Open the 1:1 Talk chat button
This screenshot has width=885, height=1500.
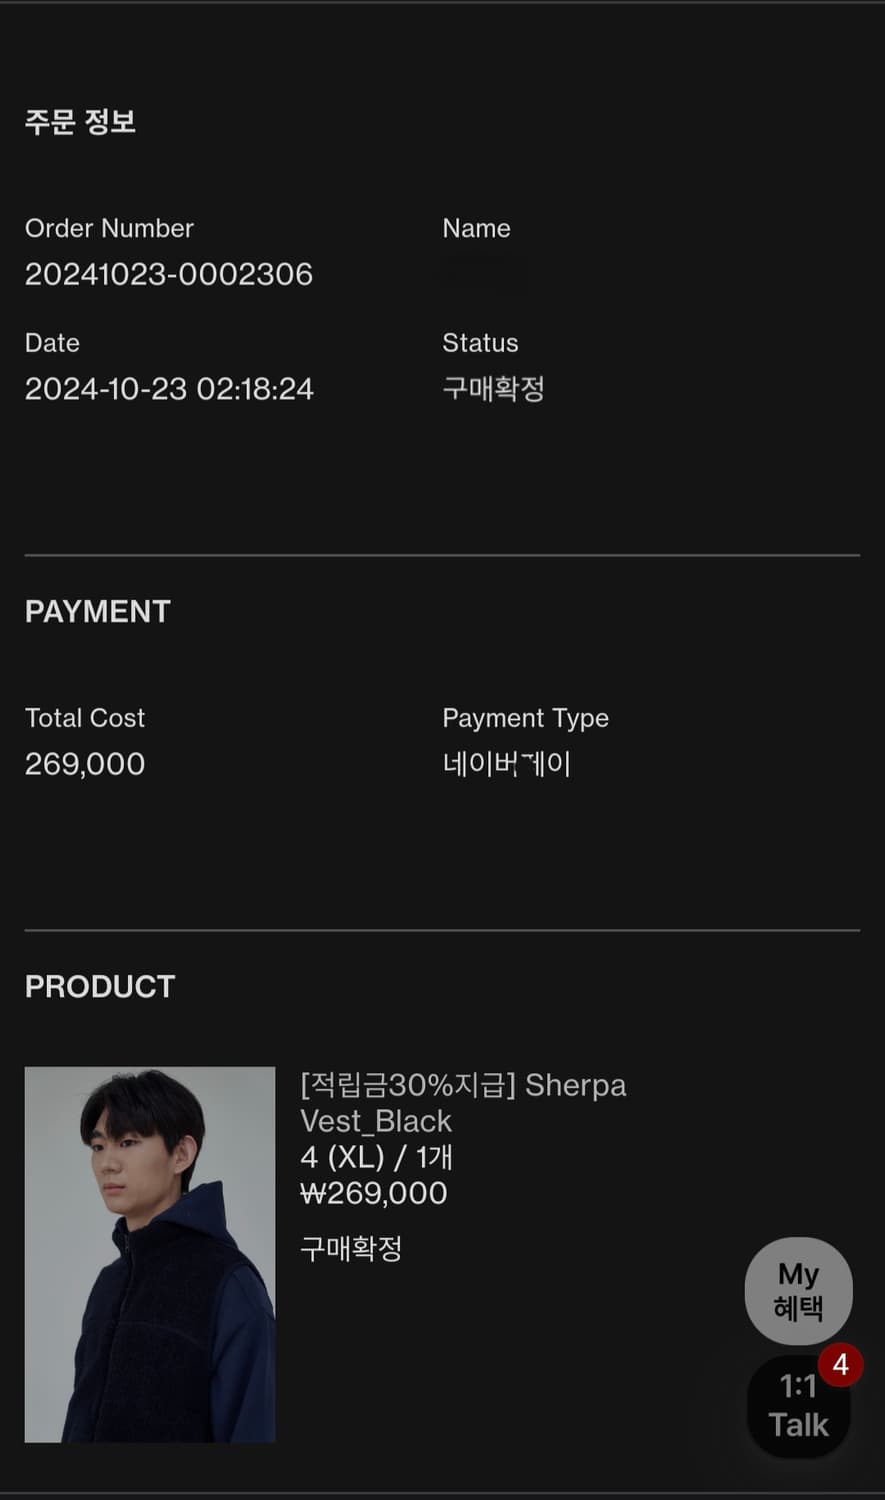point(797,1407)
